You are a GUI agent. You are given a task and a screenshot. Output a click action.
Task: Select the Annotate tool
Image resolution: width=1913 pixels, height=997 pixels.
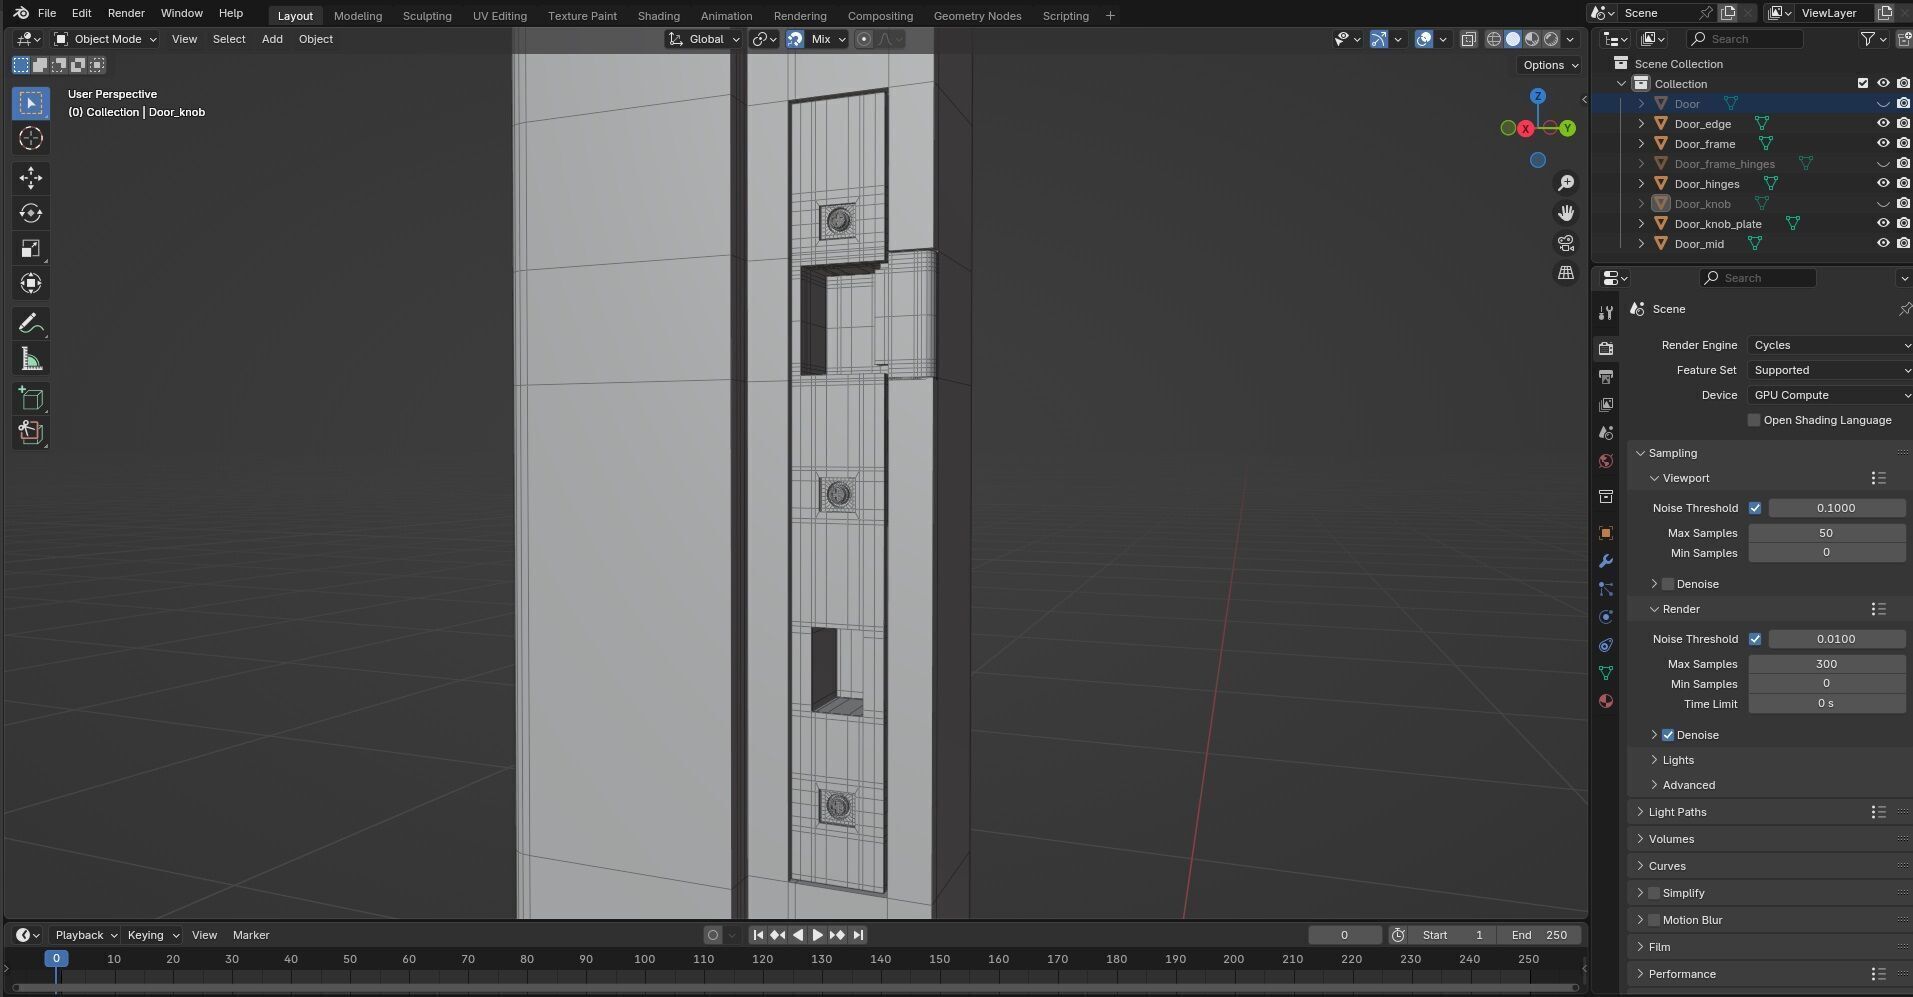click(31, 324)
